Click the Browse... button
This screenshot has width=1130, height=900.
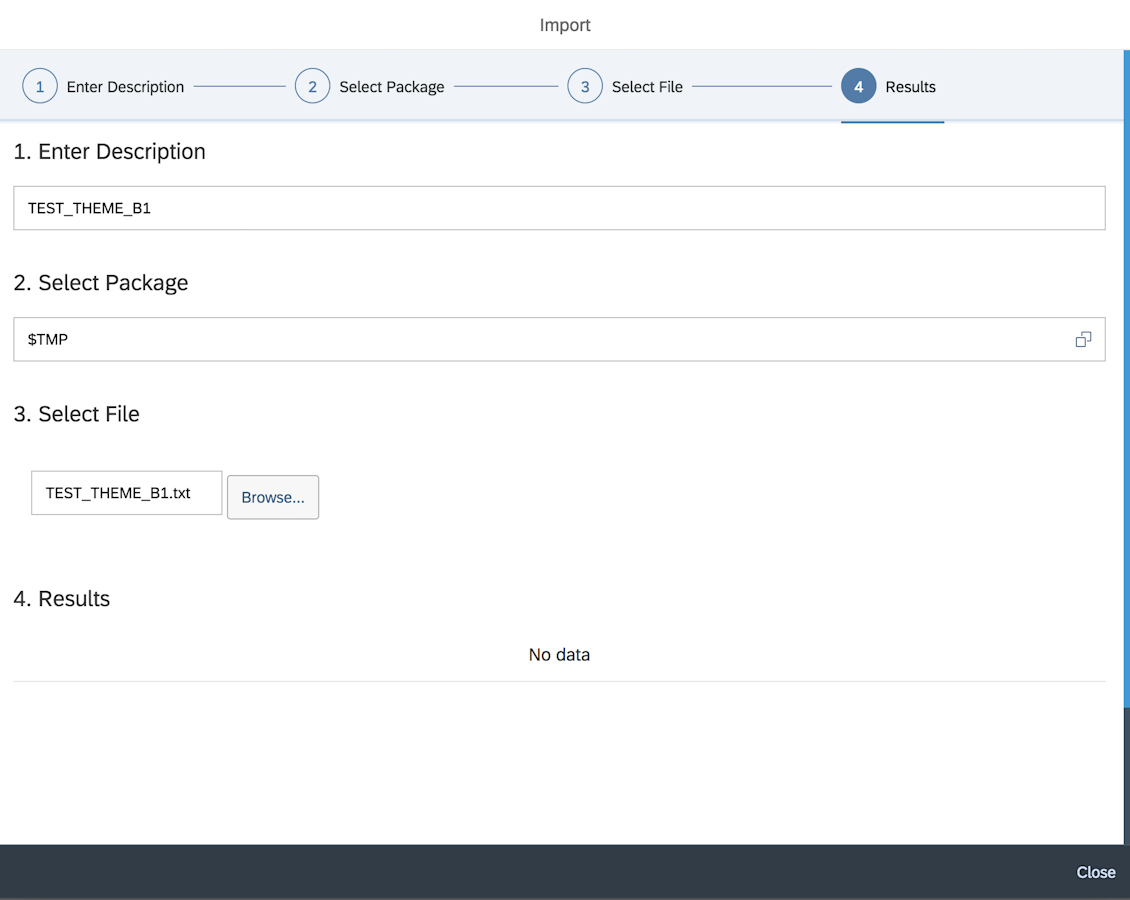(273, 497)
